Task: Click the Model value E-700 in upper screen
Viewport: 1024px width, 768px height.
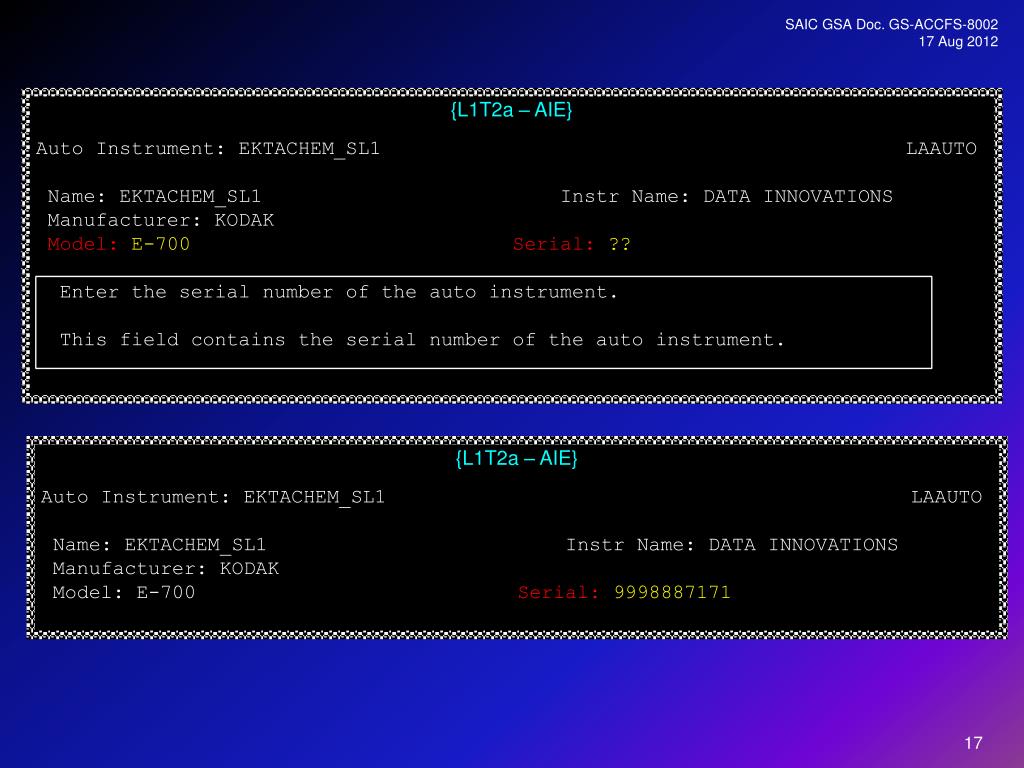Action: [x=161, y=244]
